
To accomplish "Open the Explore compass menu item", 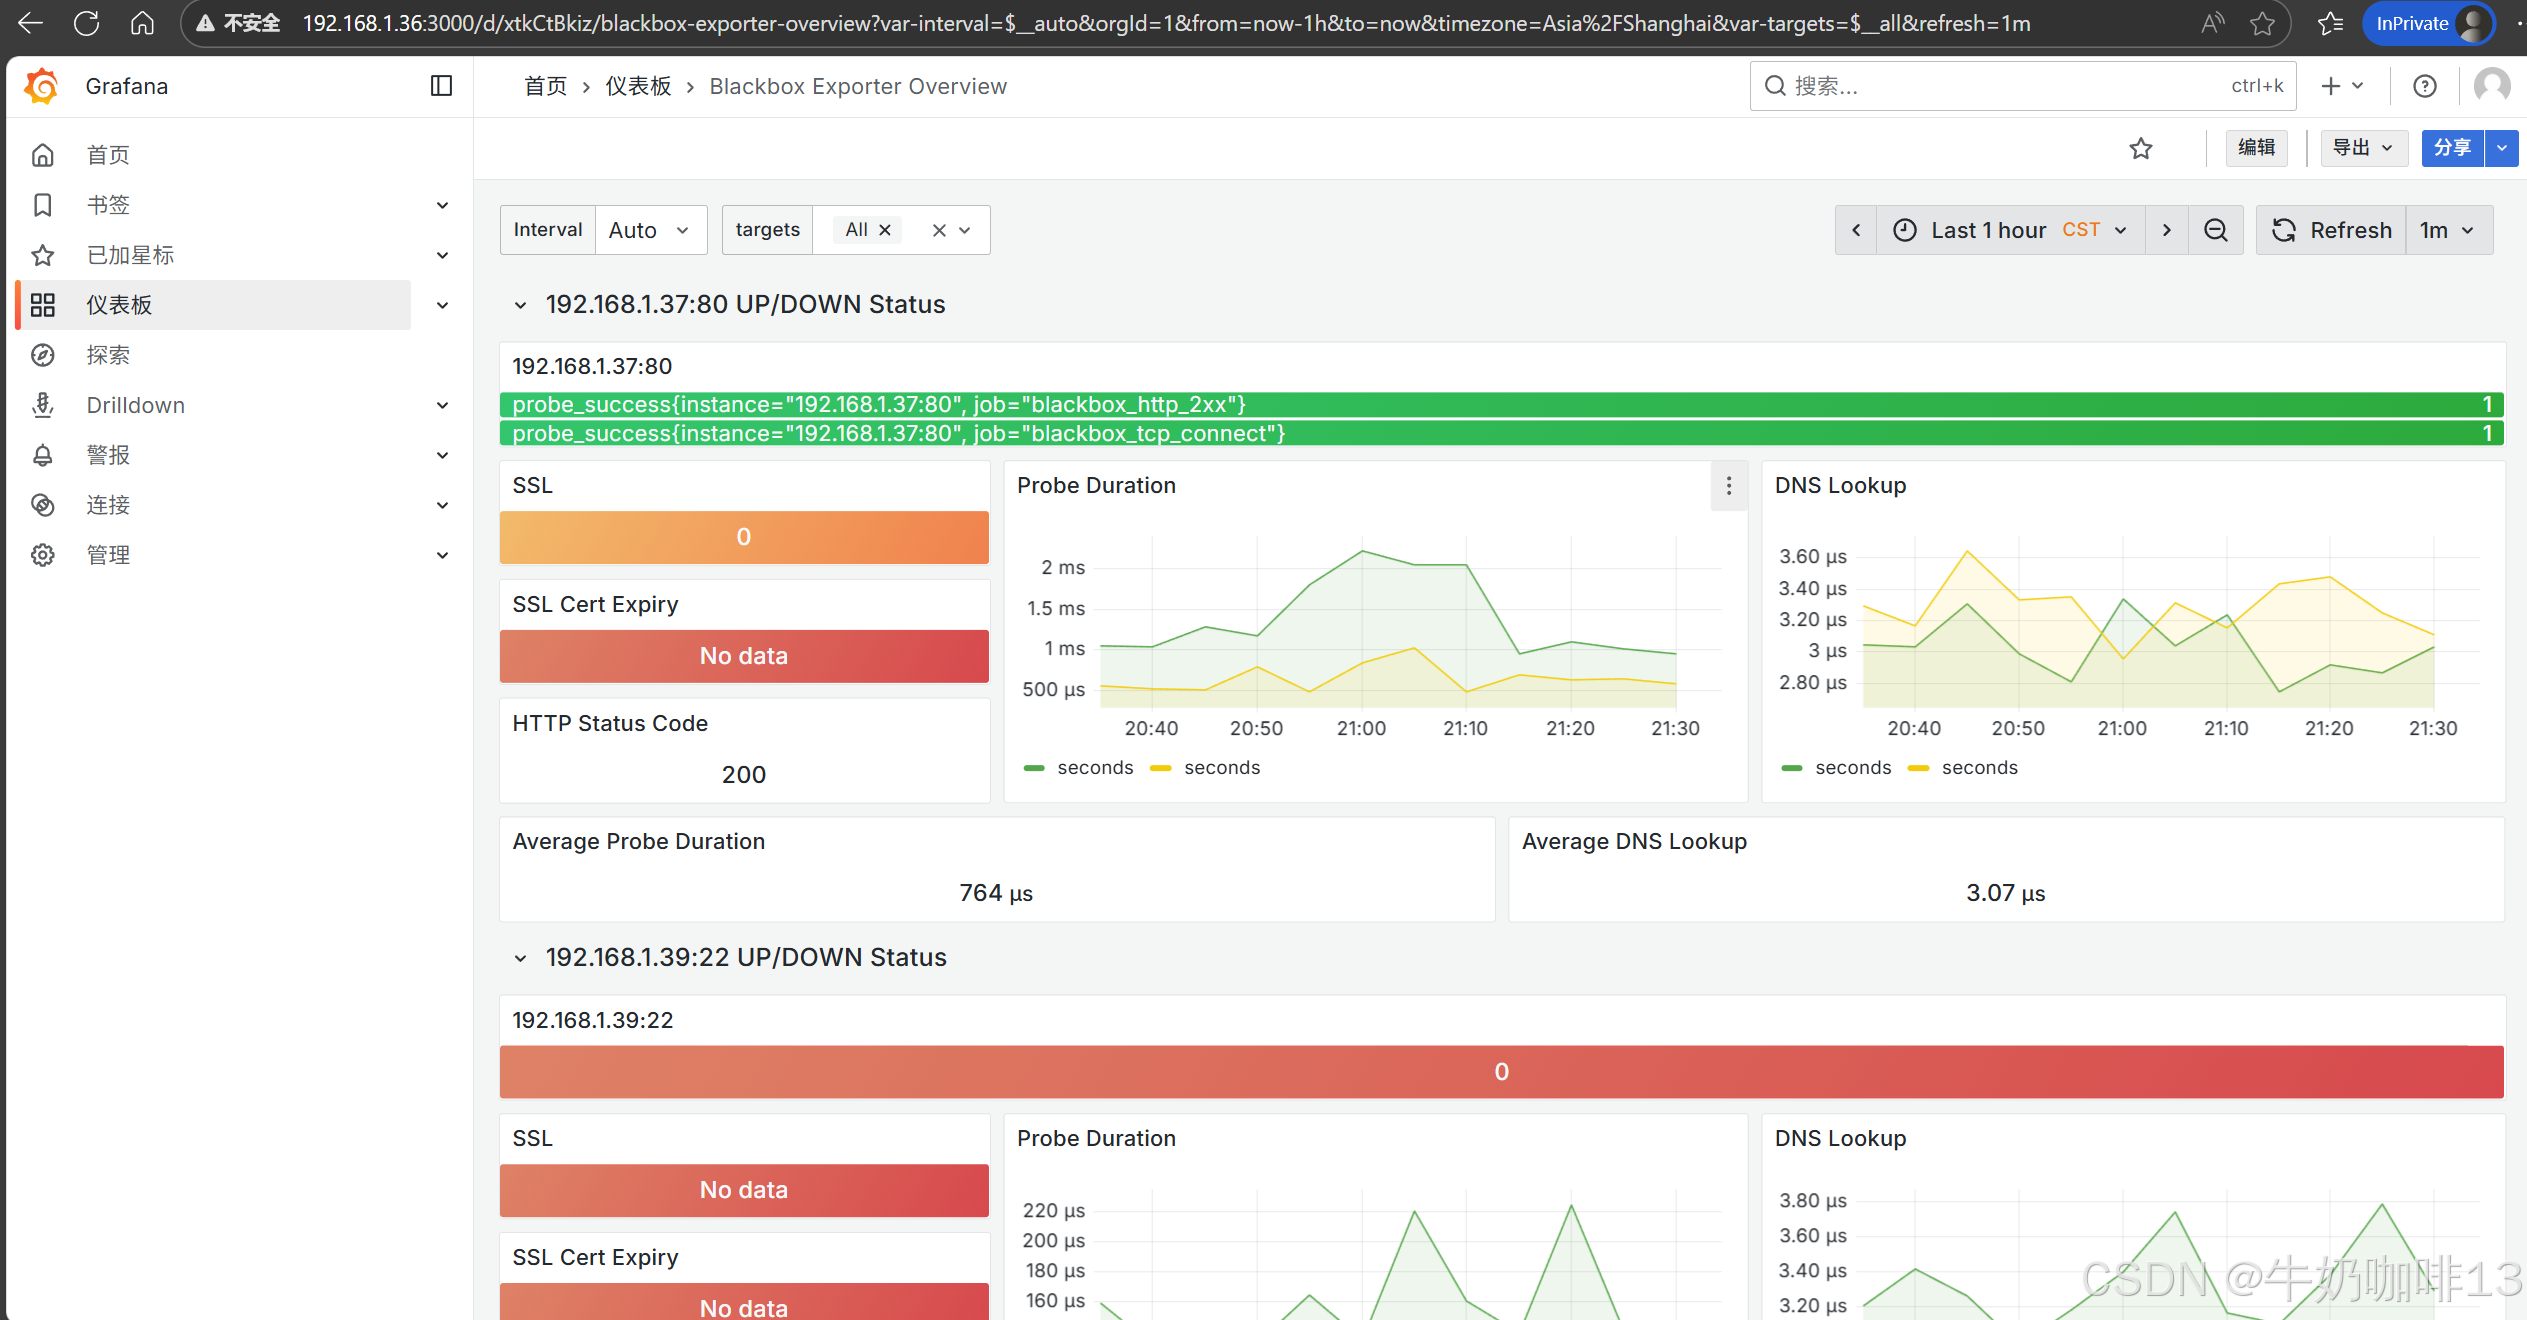I will tap(108, 355).
